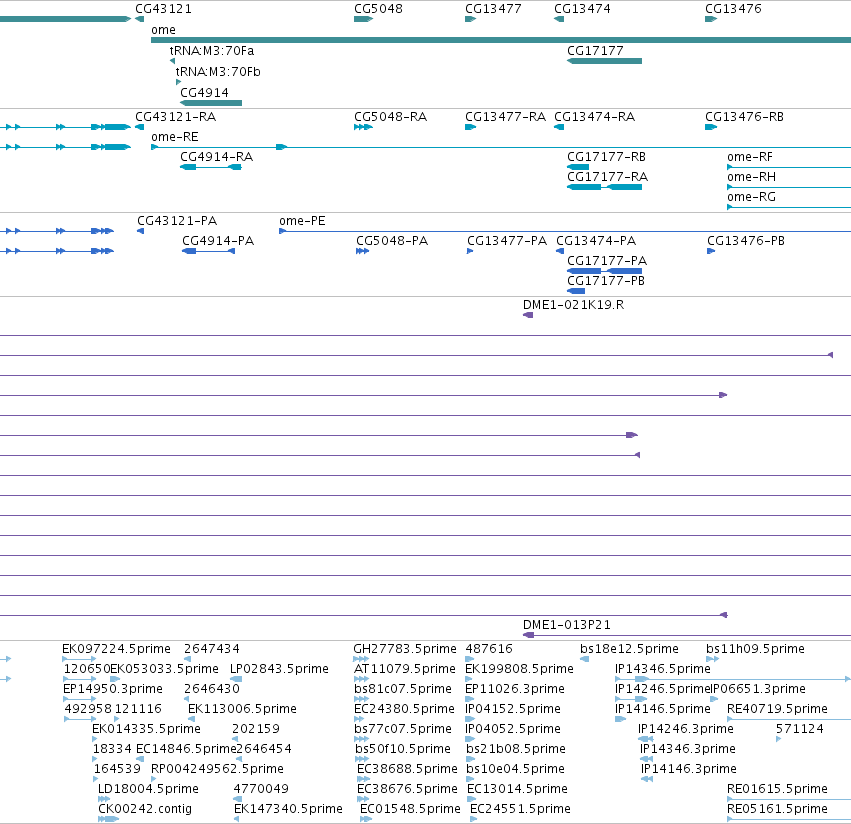
Task: Click the EP14950.3prime EST label
Action: pos(113,689)
